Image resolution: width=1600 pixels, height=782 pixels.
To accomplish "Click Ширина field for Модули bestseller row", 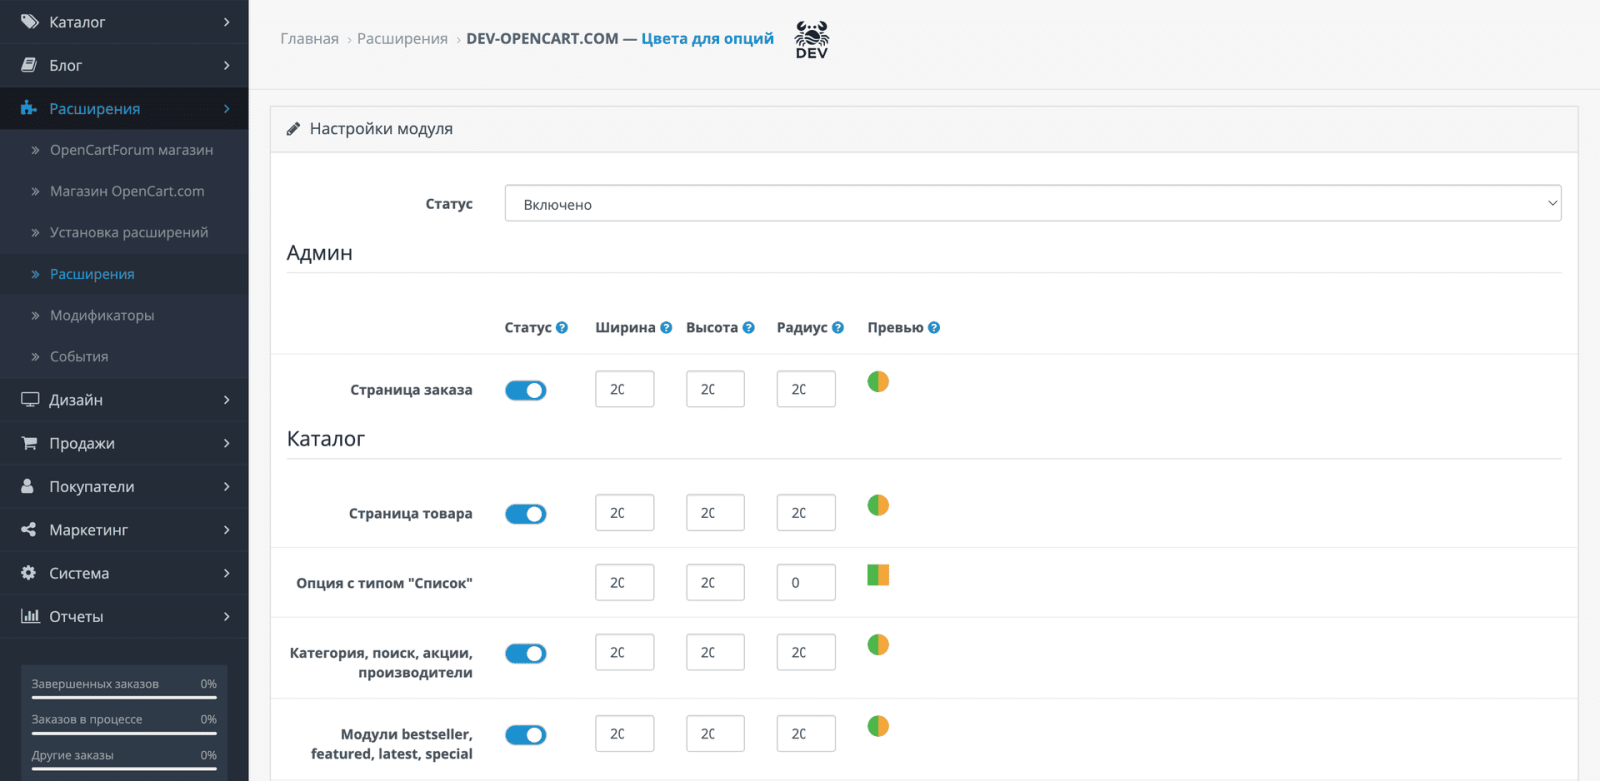I will 625,734.
